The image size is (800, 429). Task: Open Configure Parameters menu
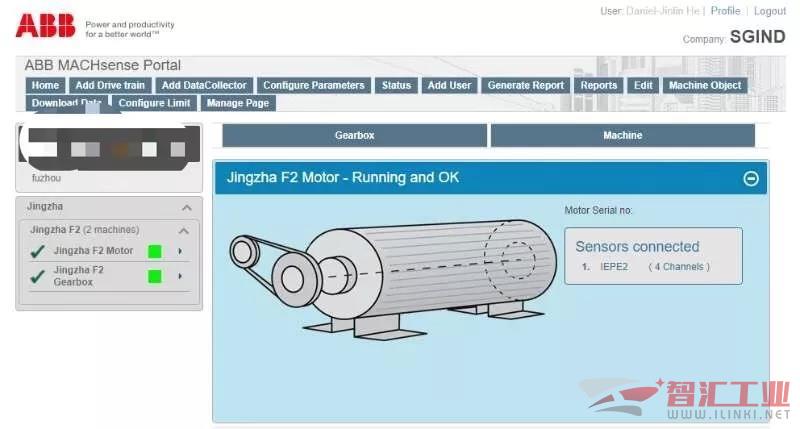(313, 86)
